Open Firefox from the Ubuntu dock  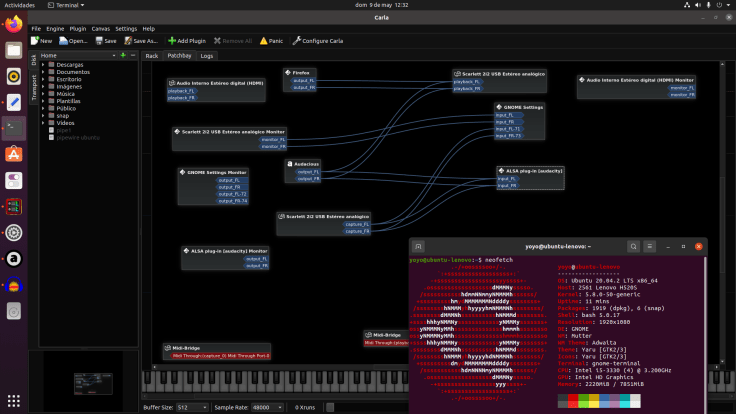pos(14,24)
